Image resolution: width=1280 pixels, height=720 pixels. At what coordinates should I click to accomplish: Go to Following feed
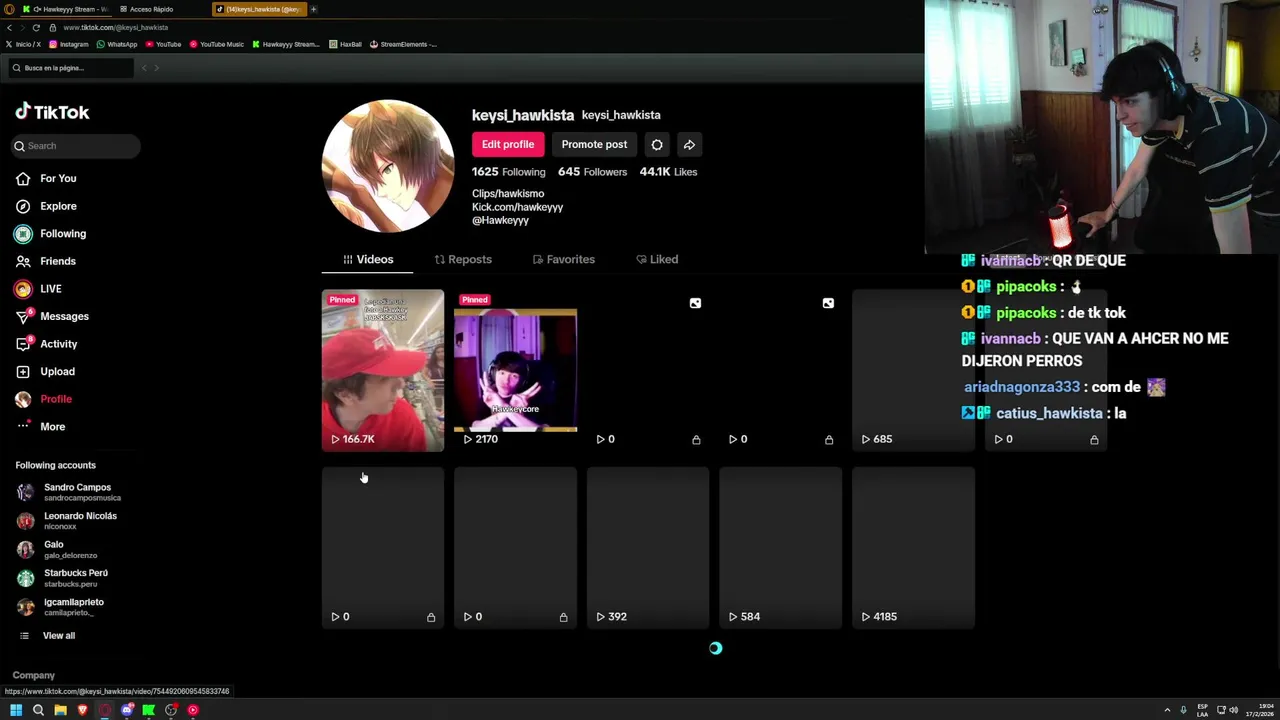coord(50,233)
